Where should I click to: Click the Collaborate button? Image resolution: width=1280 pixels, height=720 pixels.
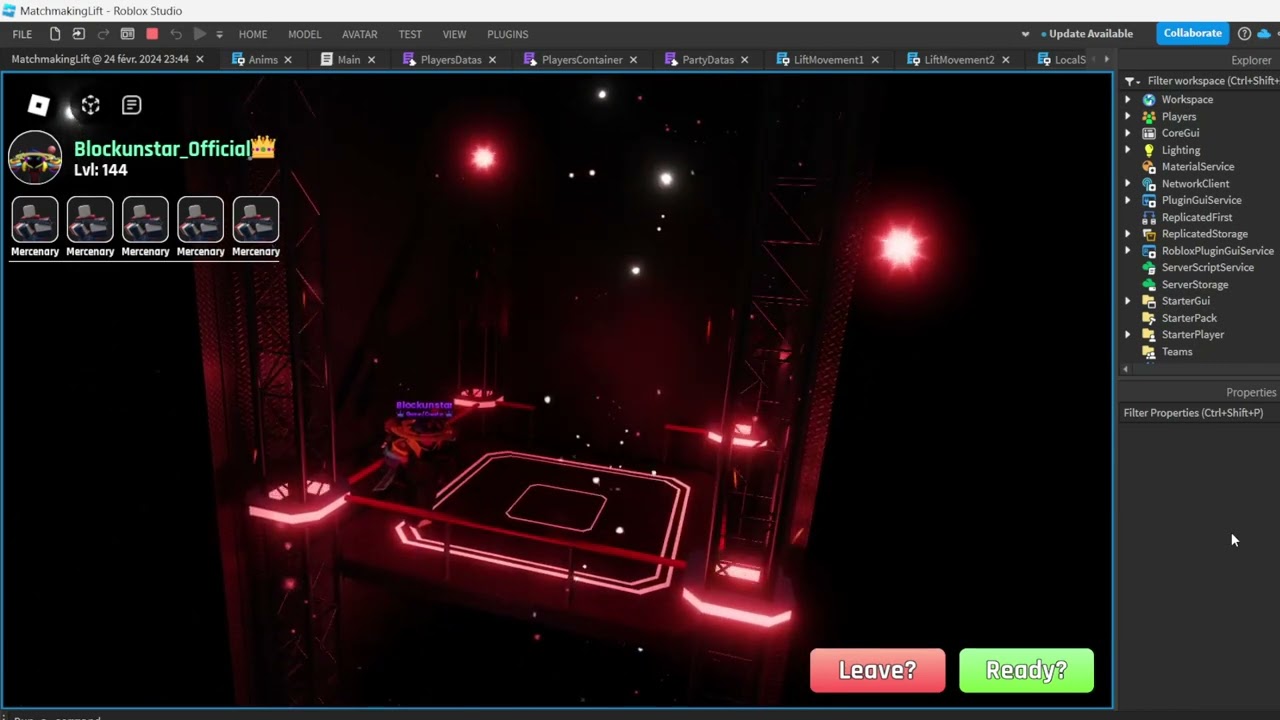pyautogui.click(x=1192, y=33)
